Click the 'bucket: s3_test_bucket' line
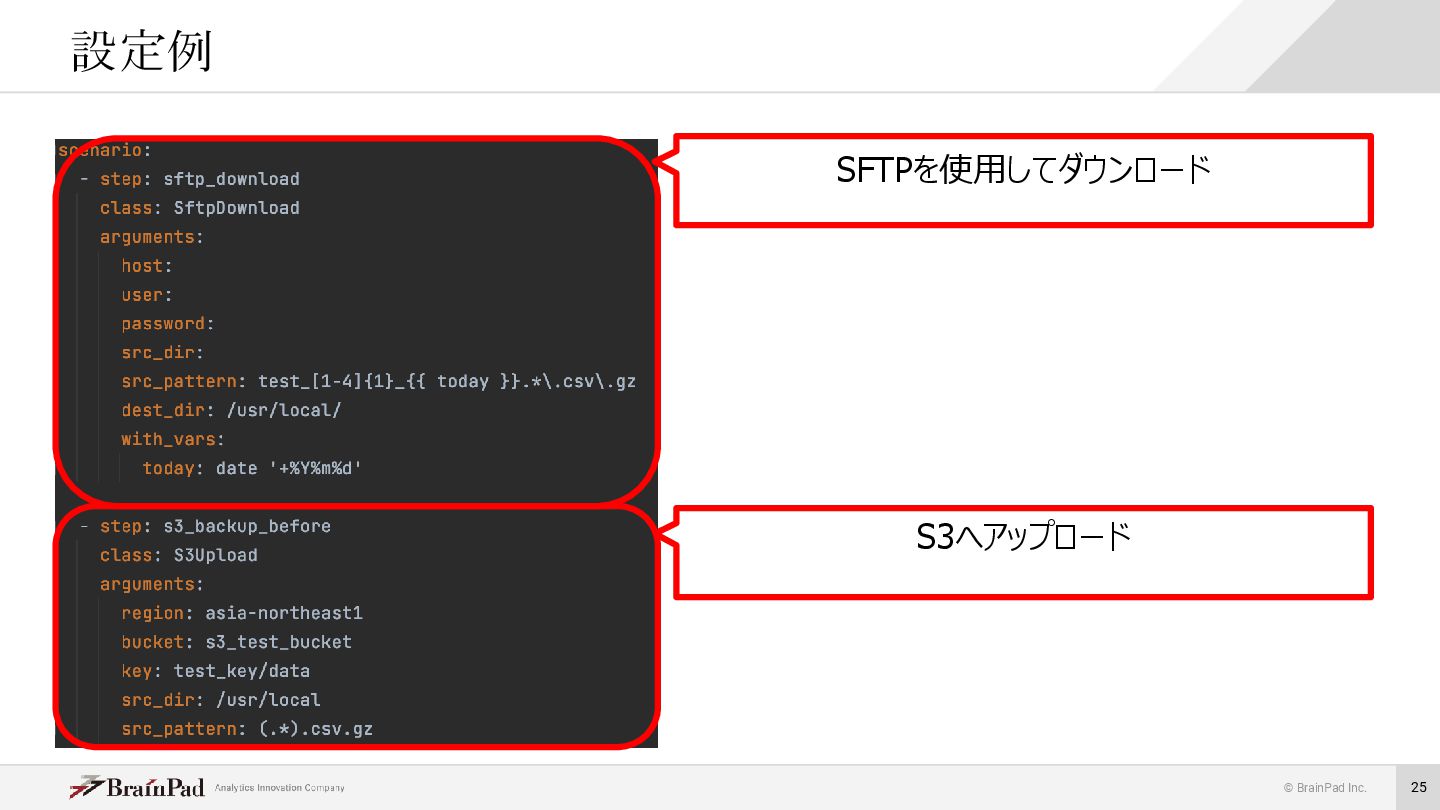1440x810 pixels. pos(236,642)
